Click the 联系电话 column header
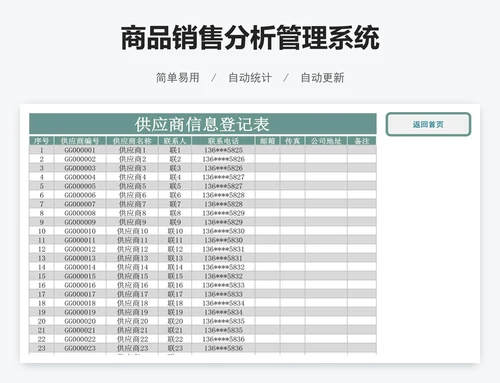Image resolution: width=500 pixels, height=383 pixels. (223, 141)
